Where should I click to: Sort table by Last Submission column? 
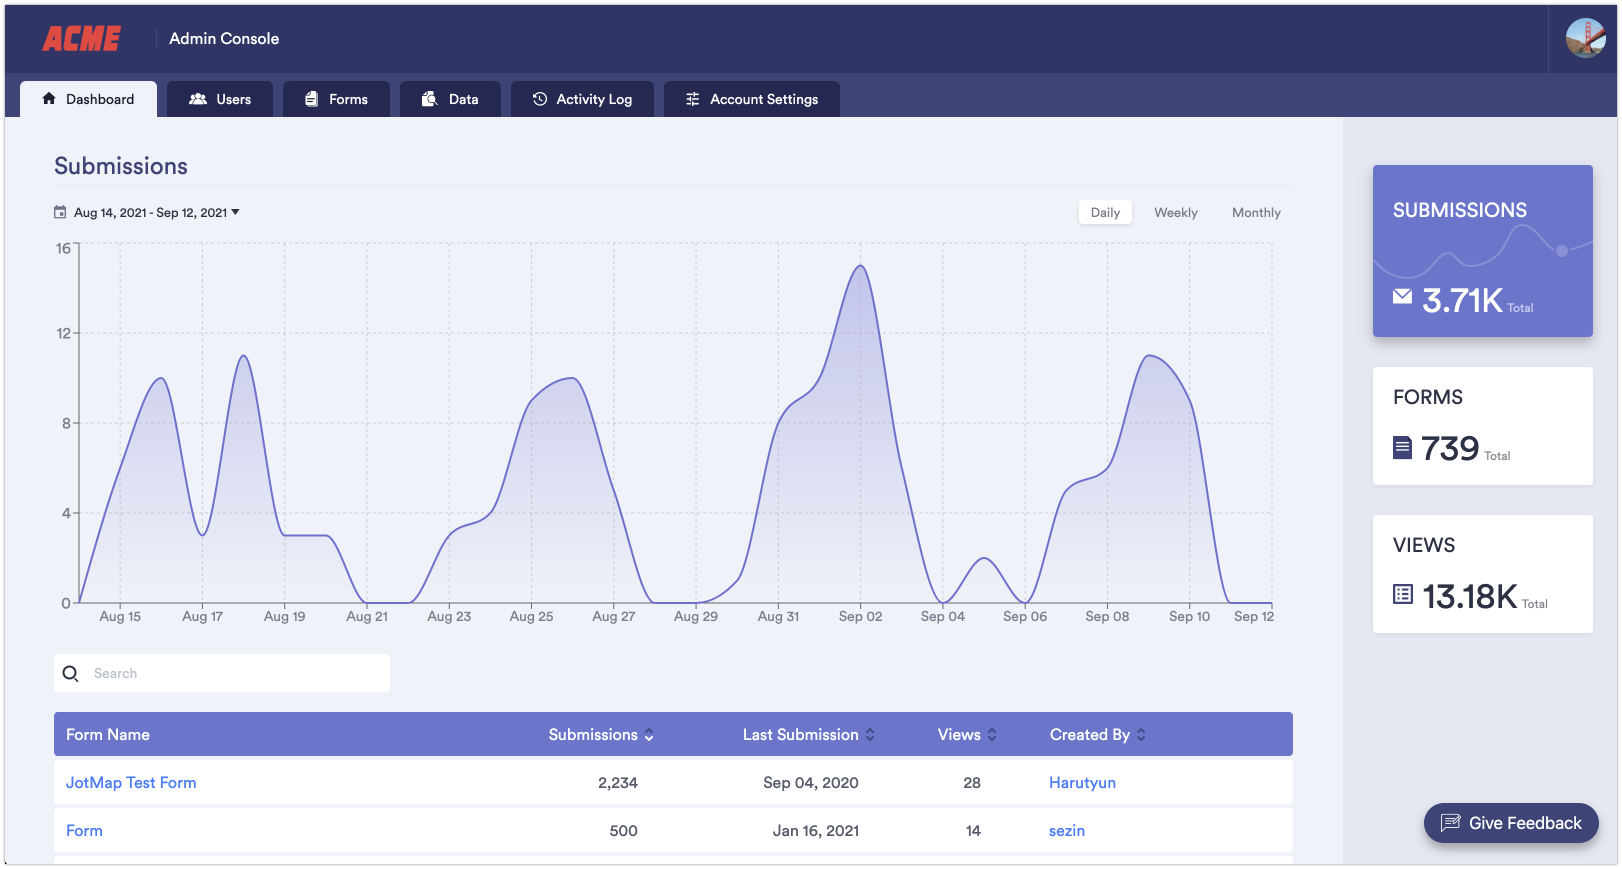coord(808,735)
